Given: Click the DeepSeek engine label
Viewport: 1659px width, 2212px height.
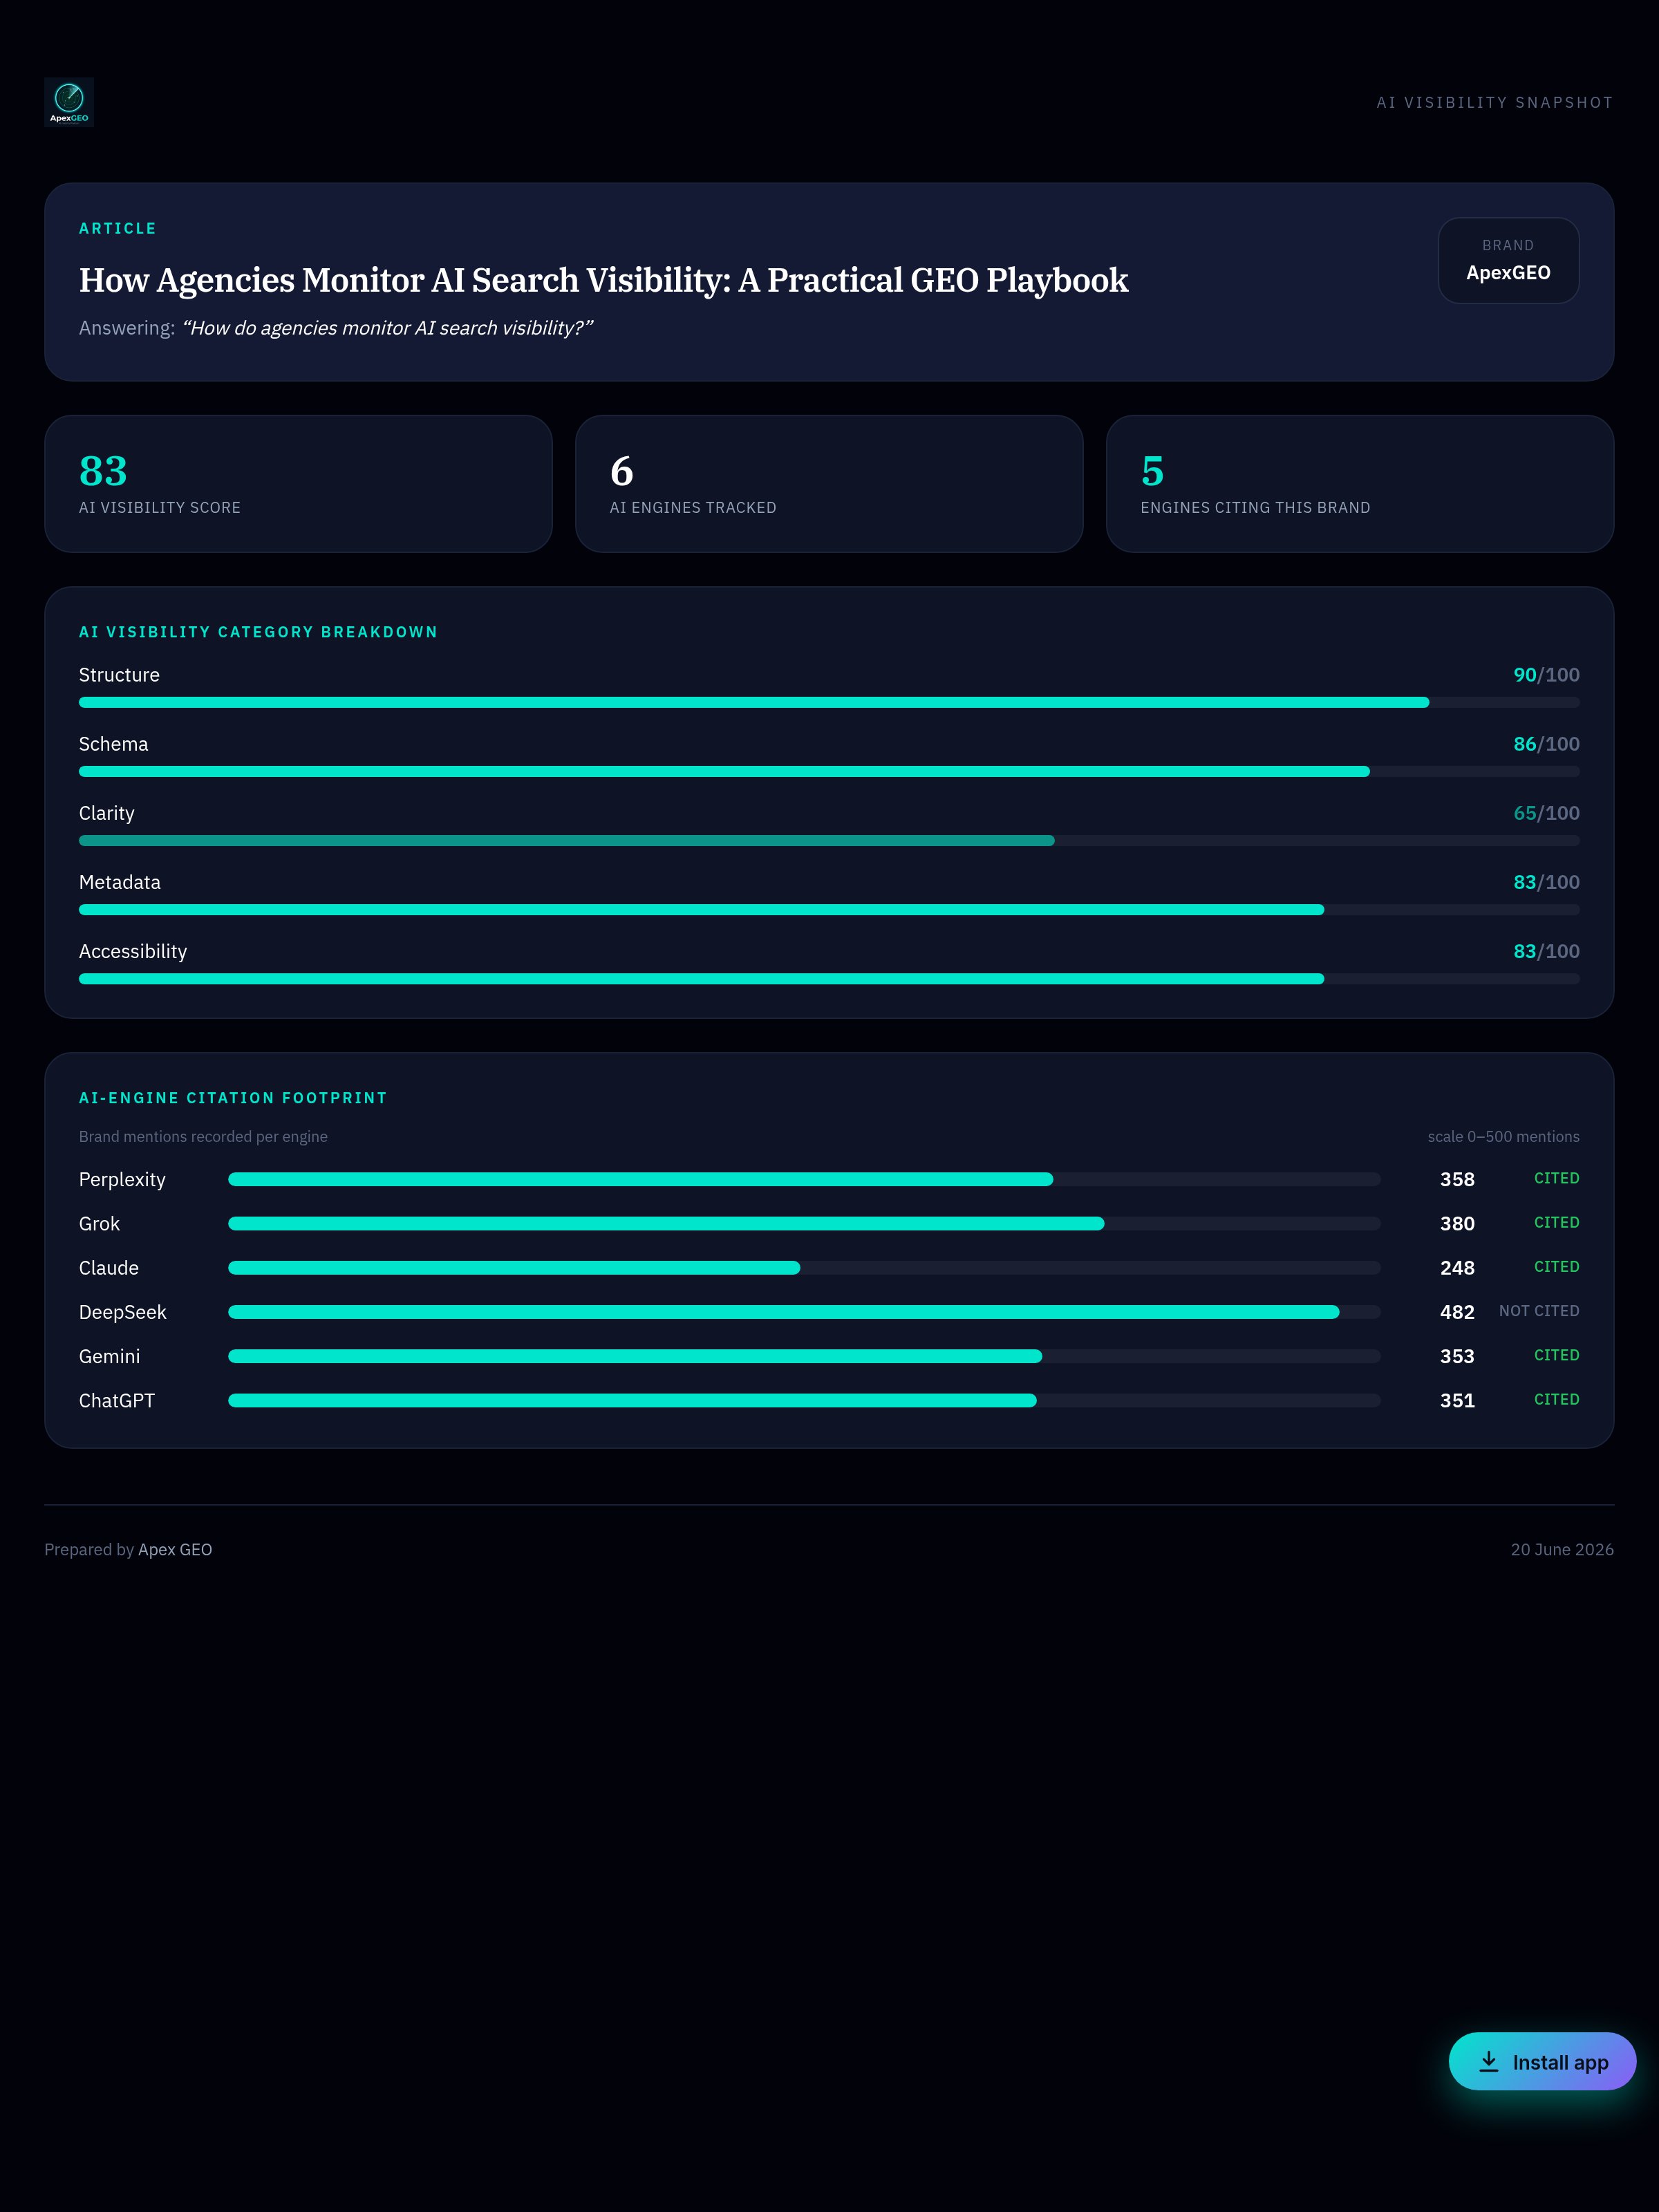Looking at the screenshot, I should 123,1312.
